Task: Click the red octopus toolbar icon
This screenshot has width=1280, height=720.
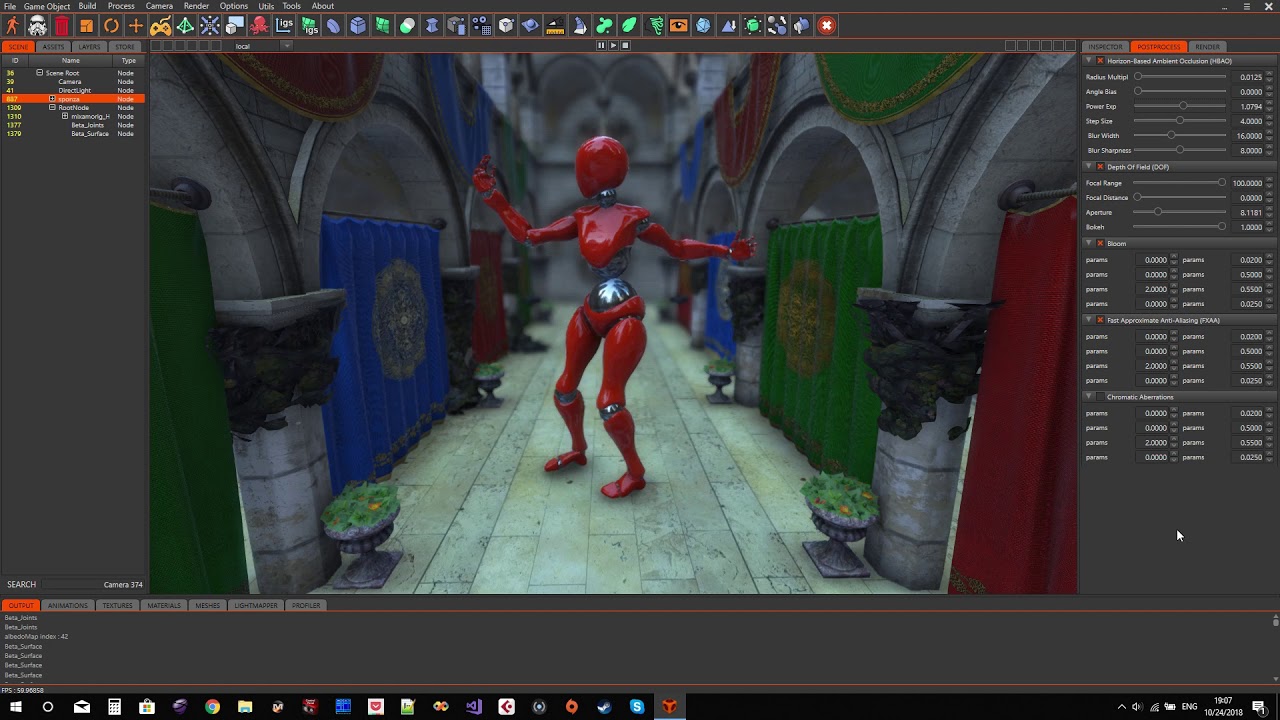Action: coord(259,25)
